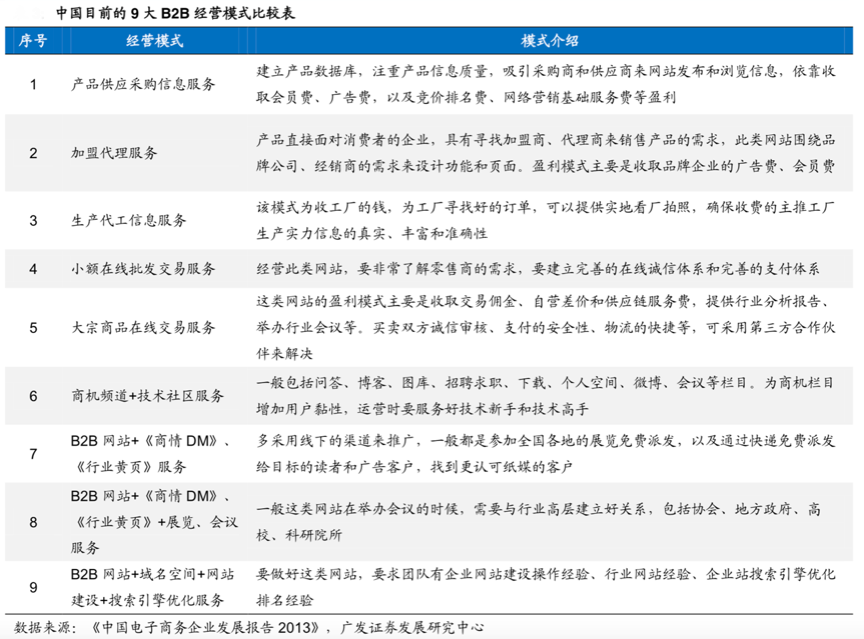Image resolution: width=864 pixels, height=639 pixels.
Task: Click the row number 5 cell
Action: pos(33,327)
